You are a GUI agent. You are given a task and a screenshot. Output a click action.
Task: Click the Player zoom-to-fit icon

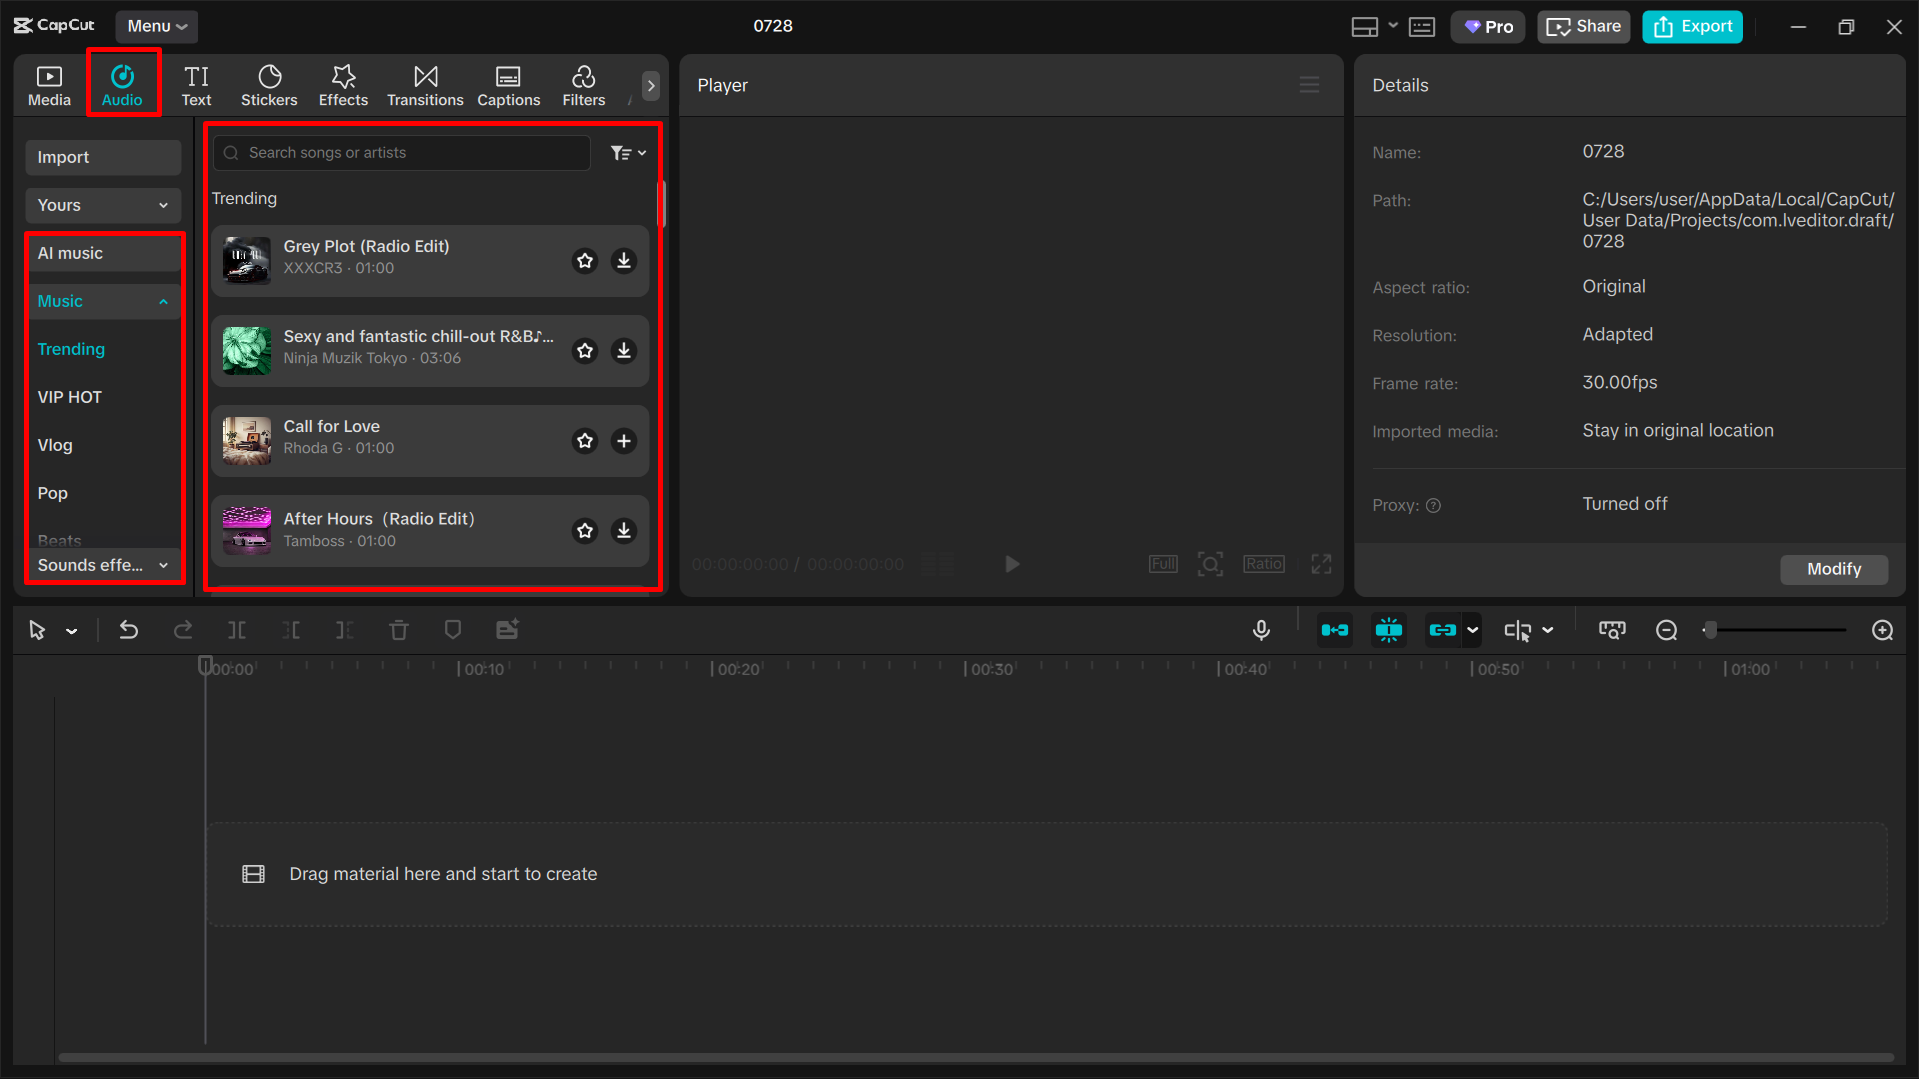1210,565
